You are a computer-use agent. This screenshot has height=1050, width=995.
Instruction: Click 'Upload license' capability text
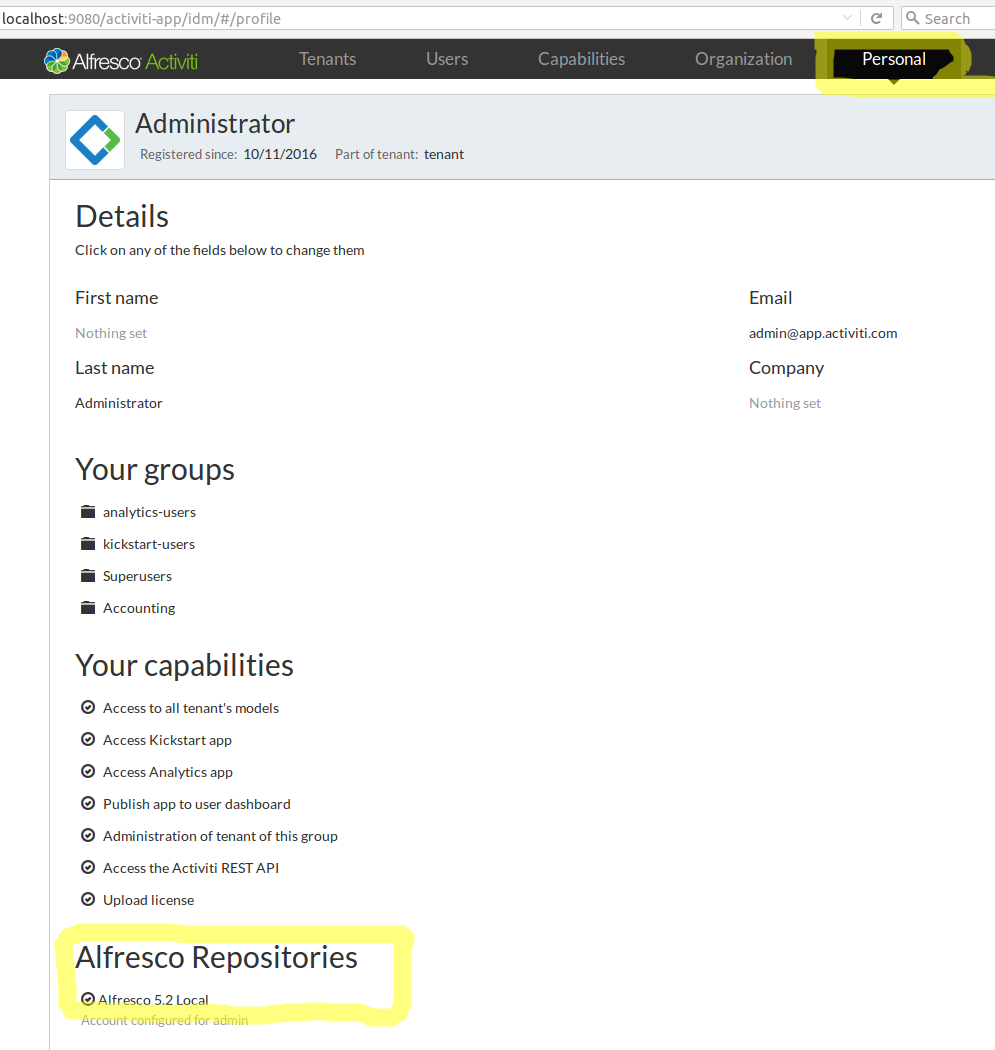tap(149, 900)
